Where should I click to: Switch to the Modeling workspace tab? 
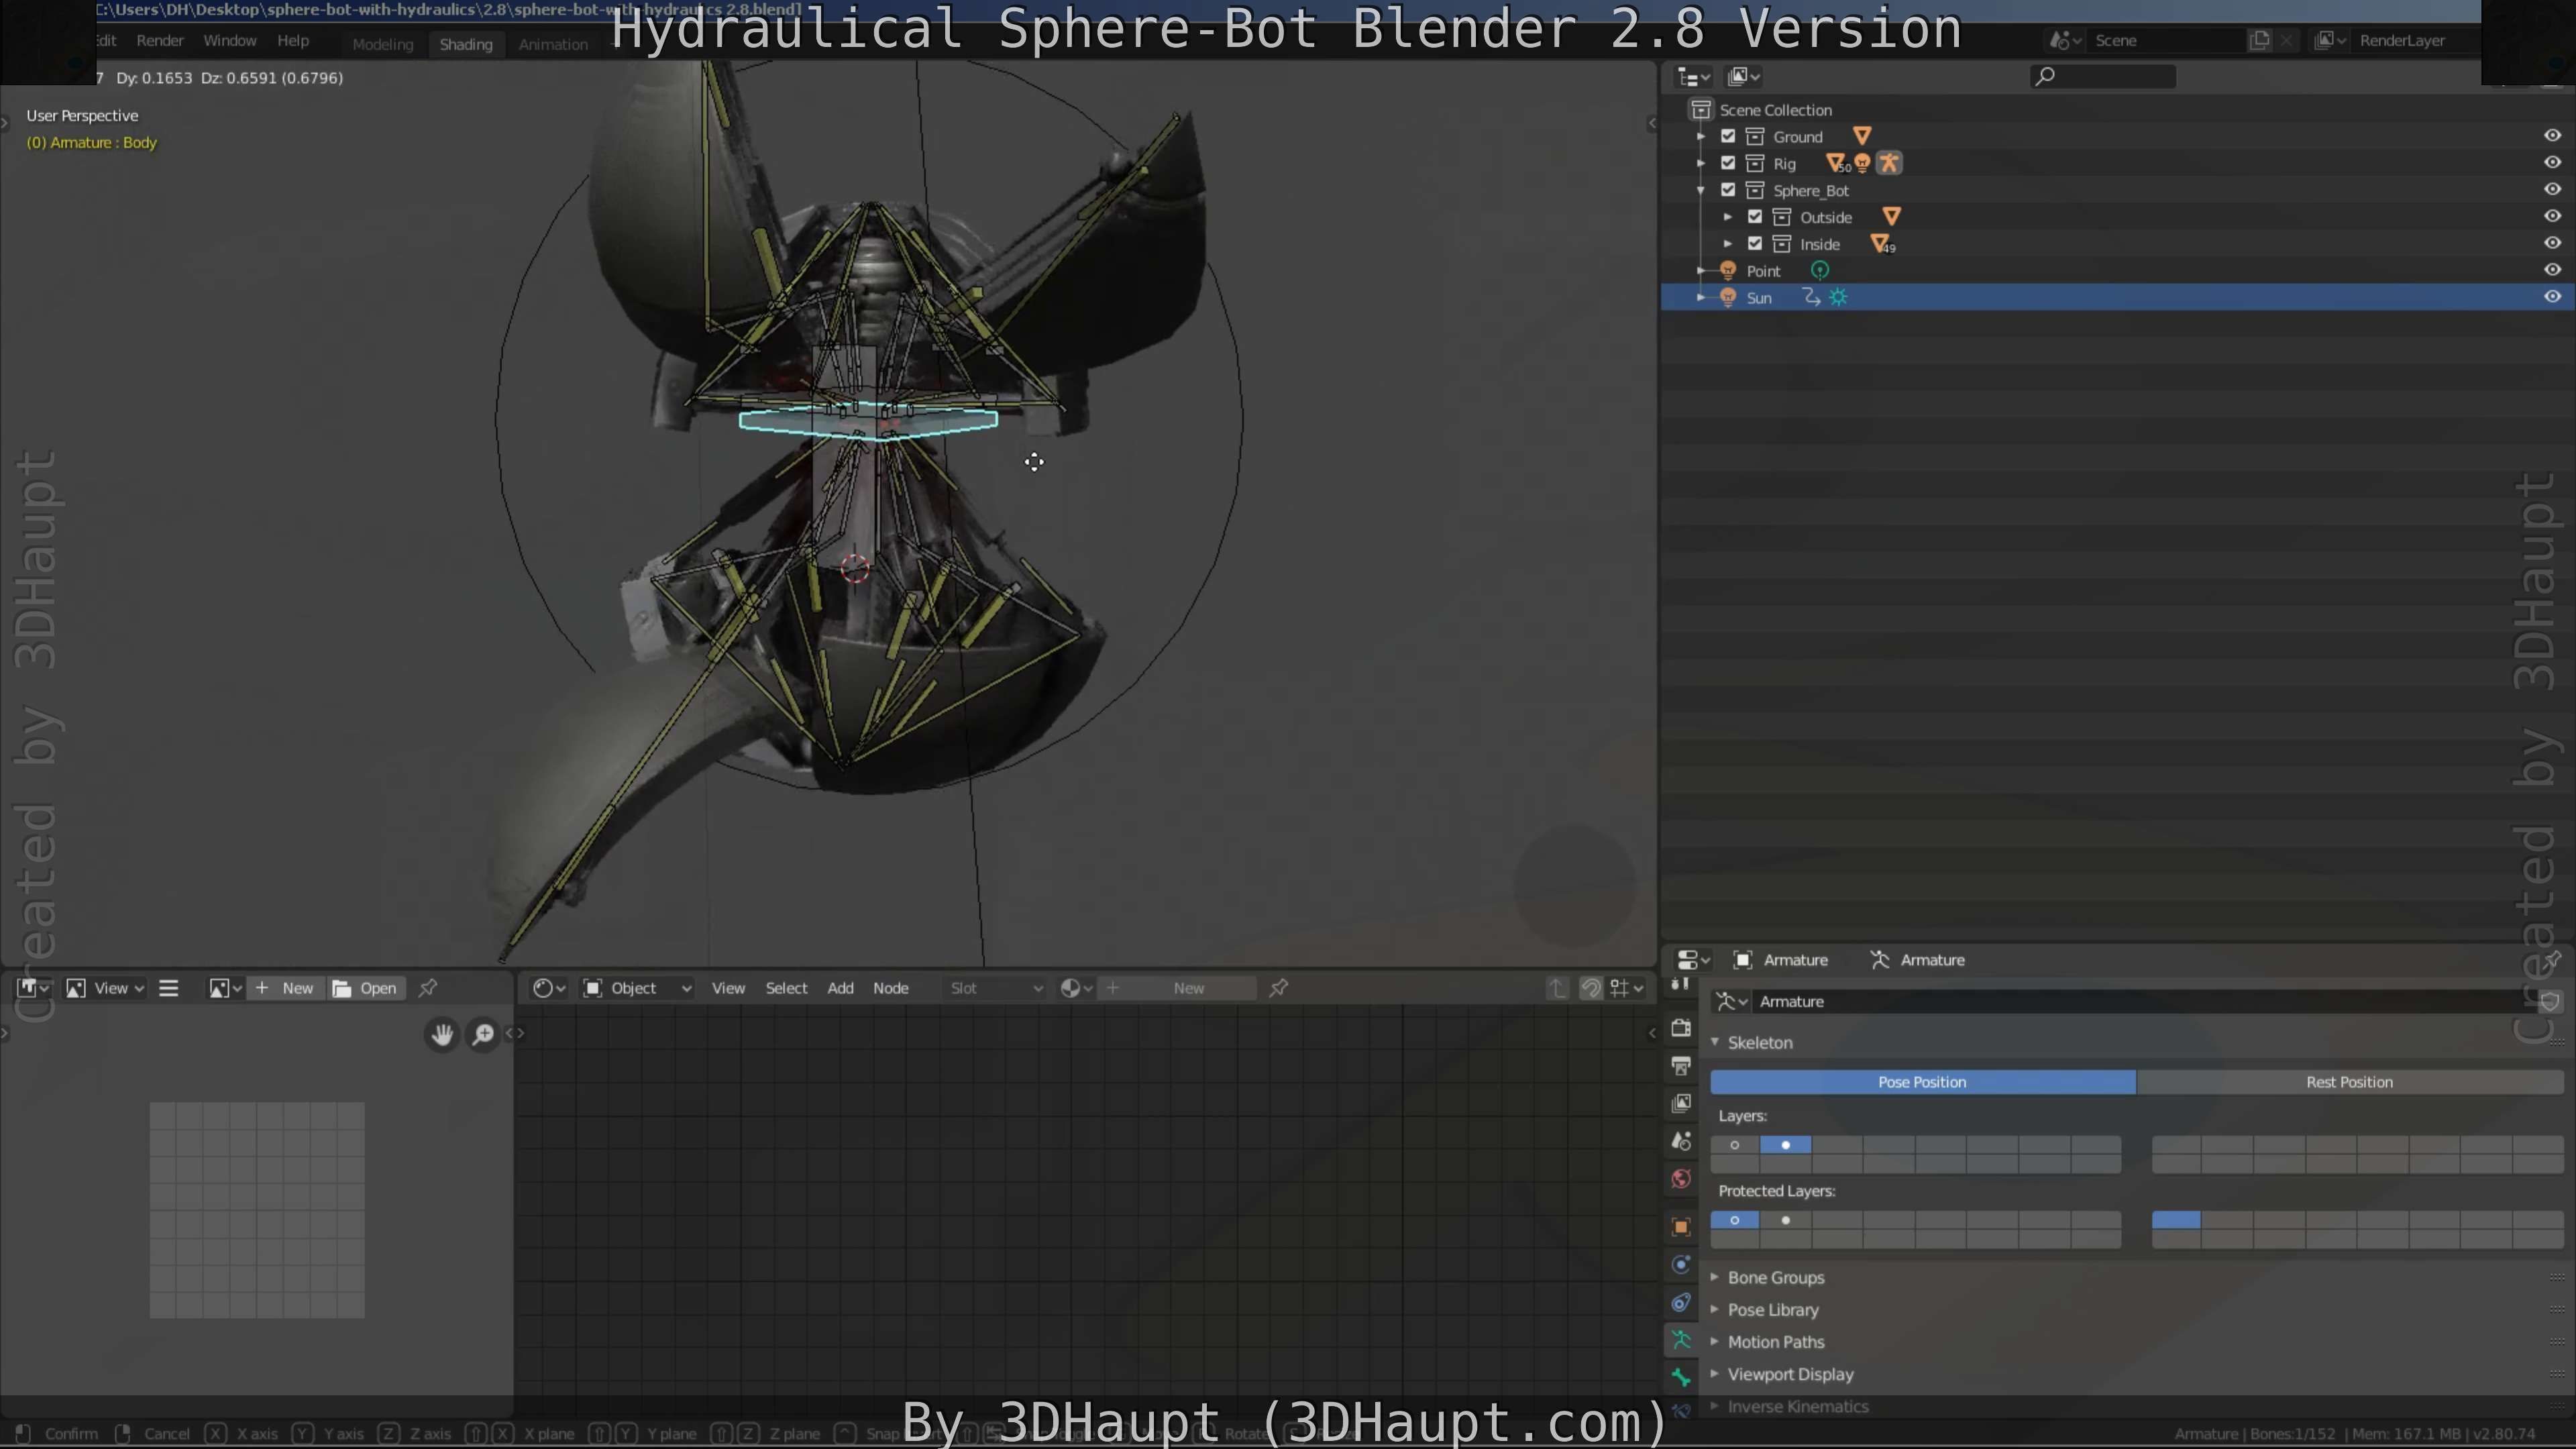click(x=382, y=44)
